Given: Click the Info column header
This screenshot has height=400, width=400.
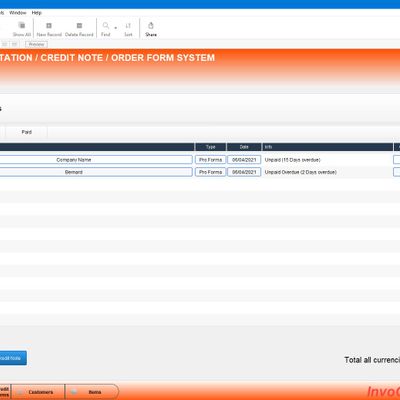Looking at the screenshot, I should [327, 147].
